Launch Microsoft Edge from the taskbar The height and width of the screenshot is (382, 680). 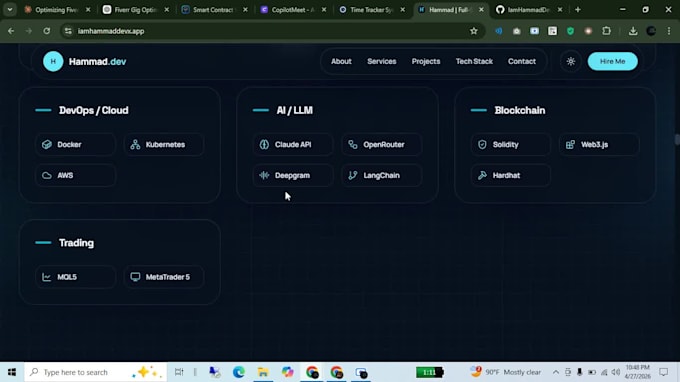(239, 372)
